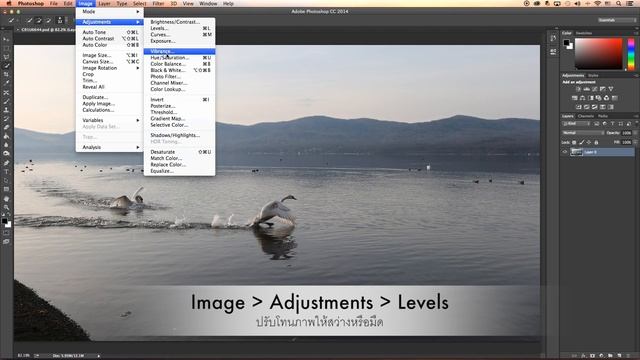Select the Eraser tool
Viewport: 640px width, 360px height.
point(6,127)
